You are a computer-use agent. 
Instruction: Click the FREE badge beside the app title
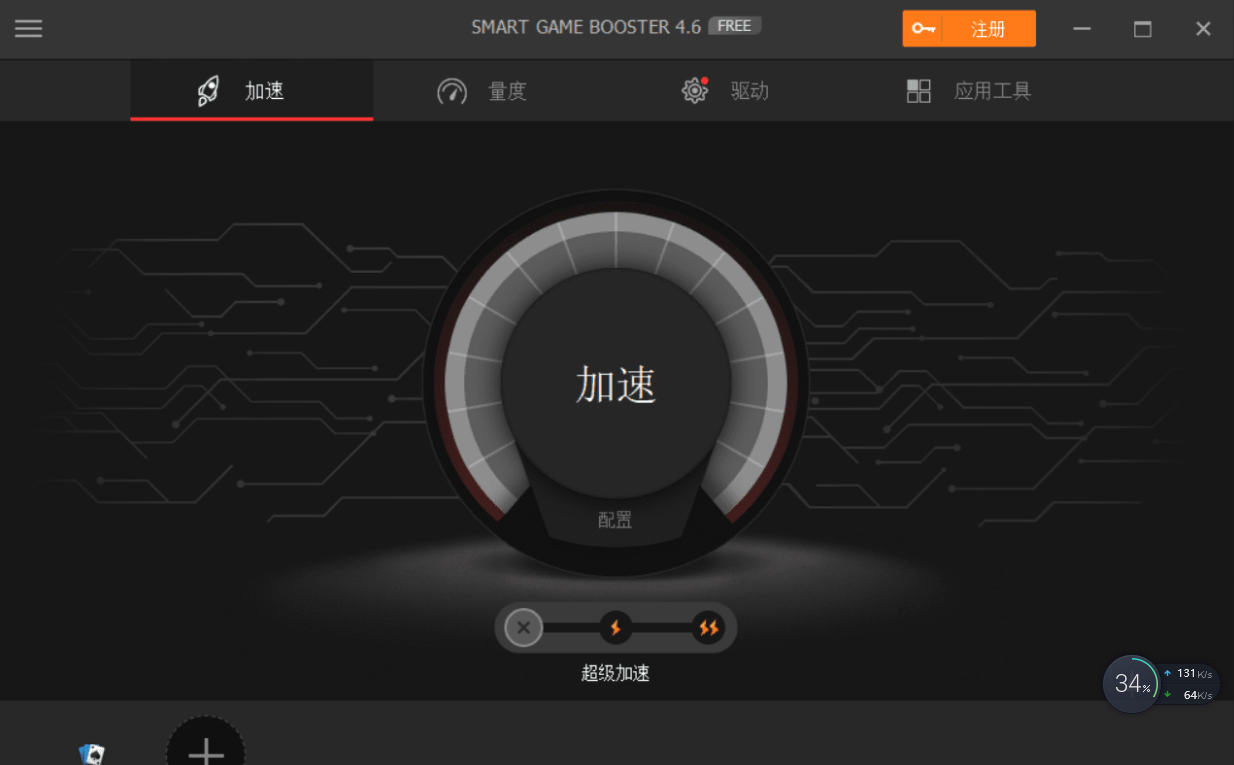coord(734,26)
